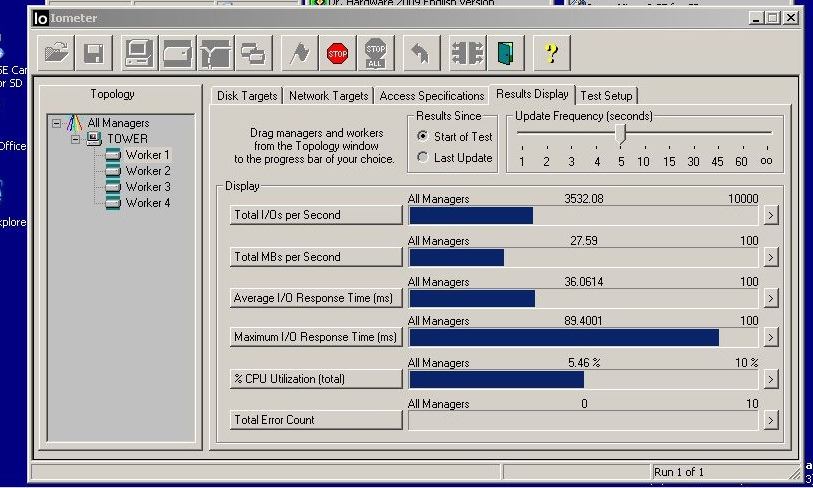
Task: Reset workers with the curved arrow icon
Action: (x=421, y=53)
